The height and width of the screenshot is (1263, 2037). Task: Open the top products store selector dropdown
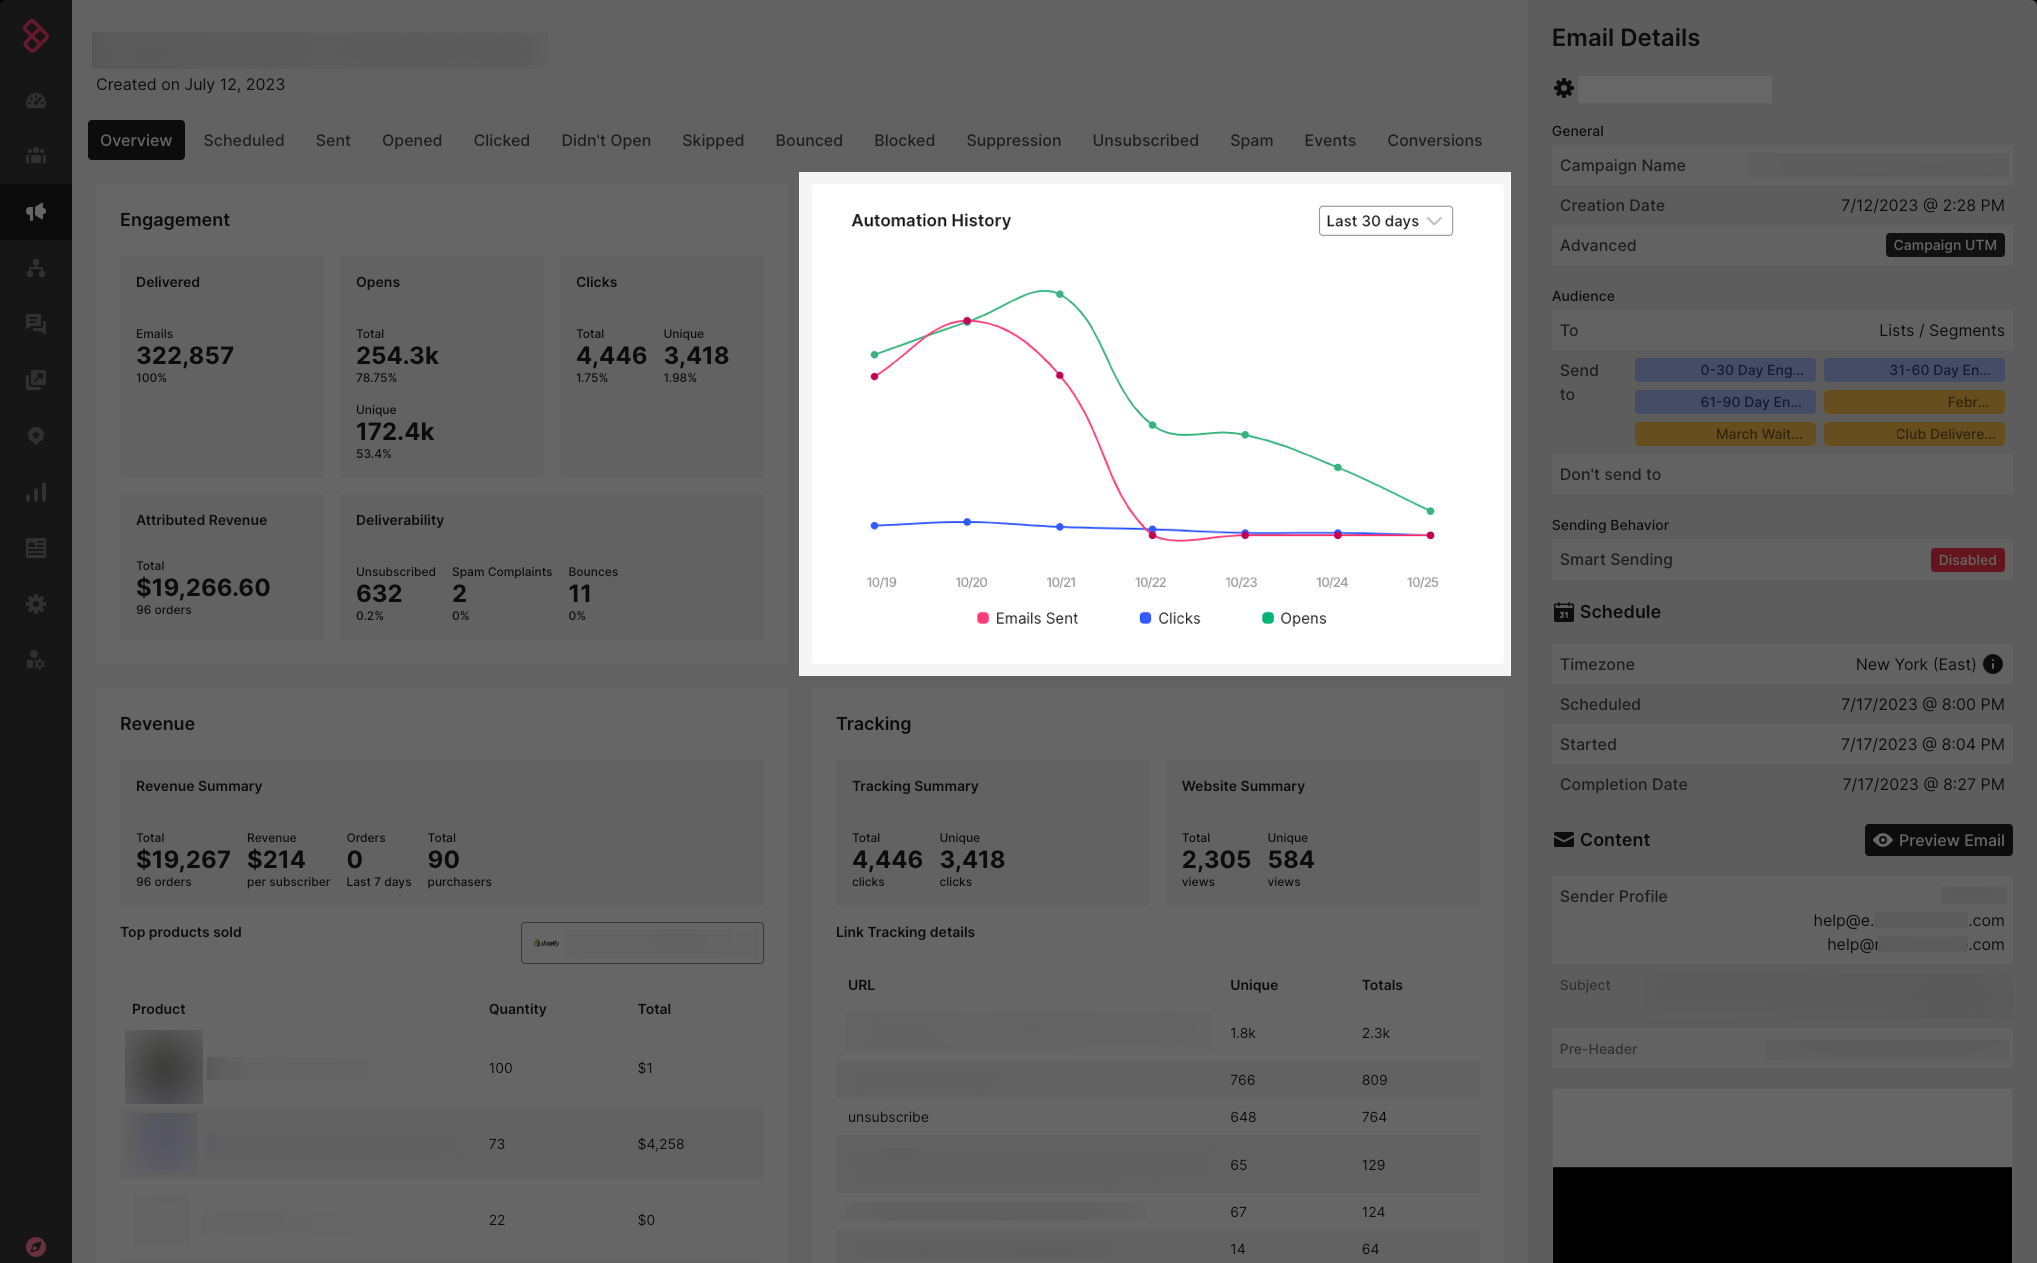pyautogui.click(x=642, y=943)
